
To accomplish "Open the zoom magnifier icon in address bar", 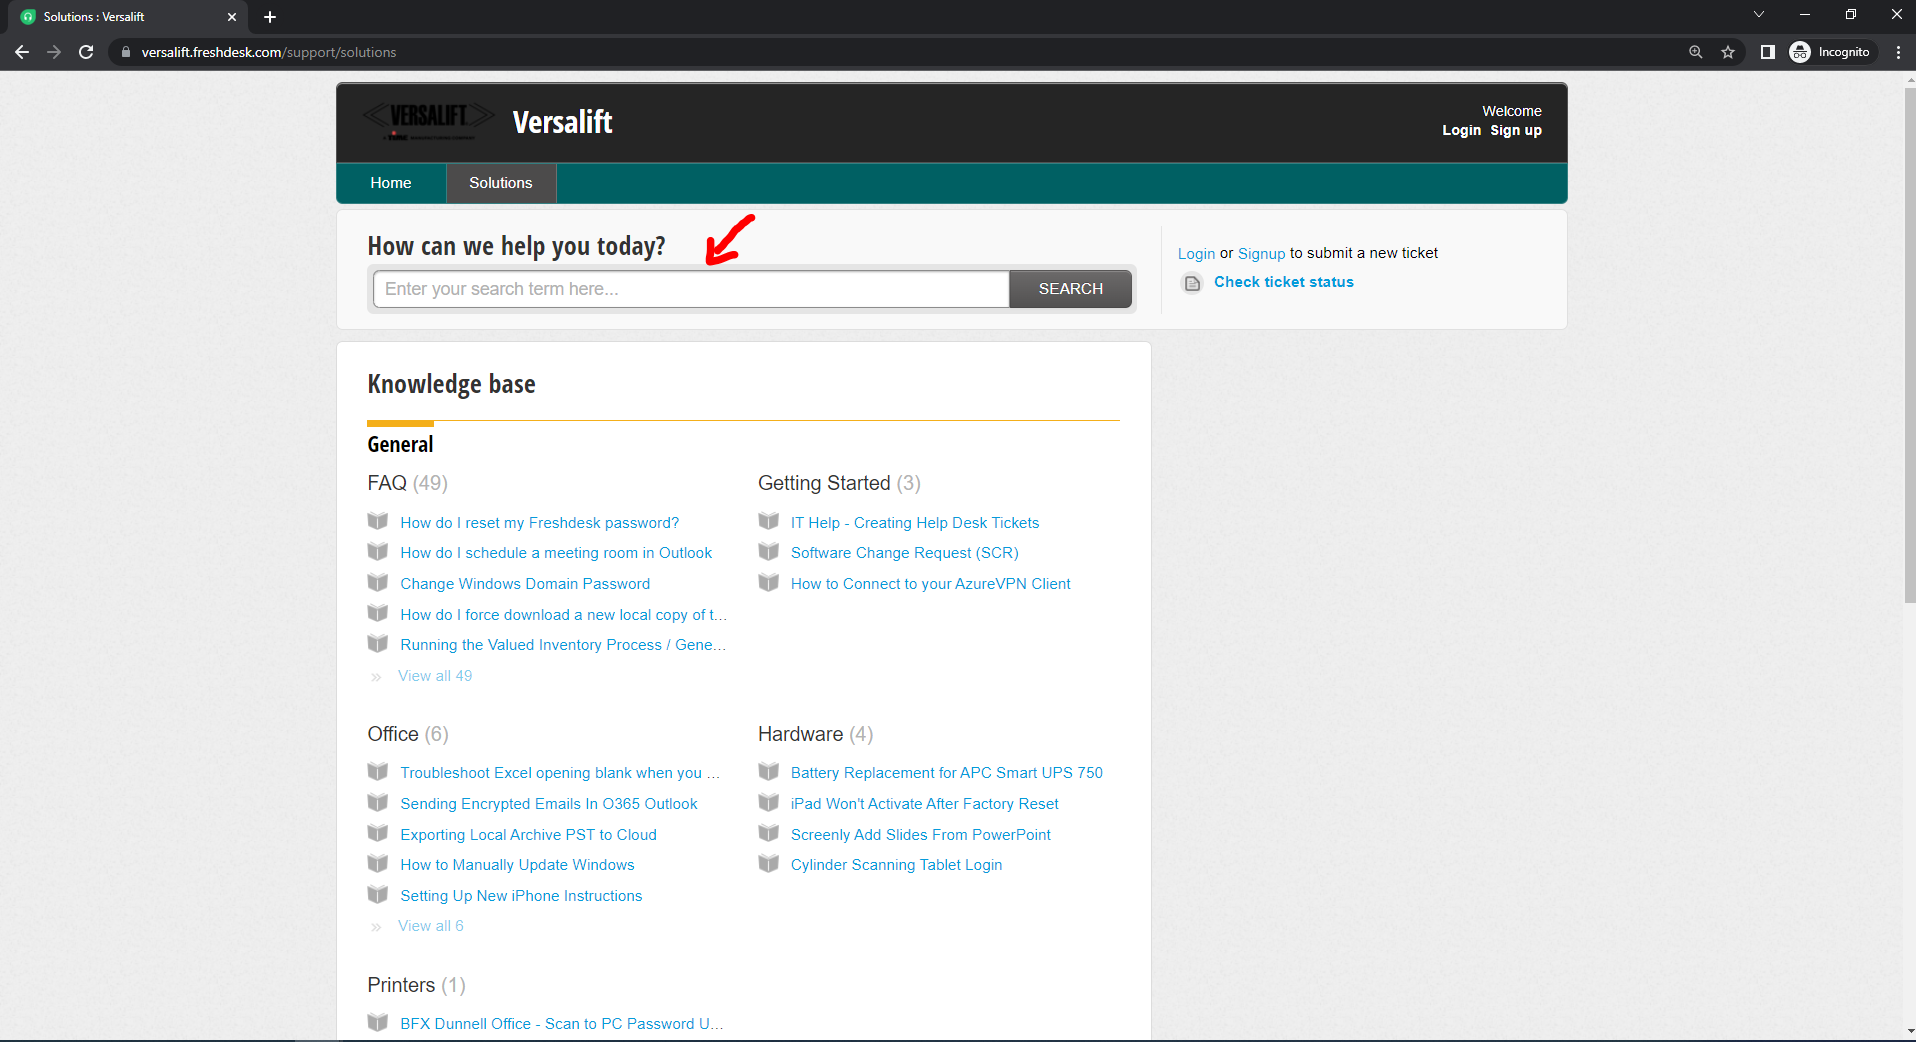I will (x=1695, y=52).
